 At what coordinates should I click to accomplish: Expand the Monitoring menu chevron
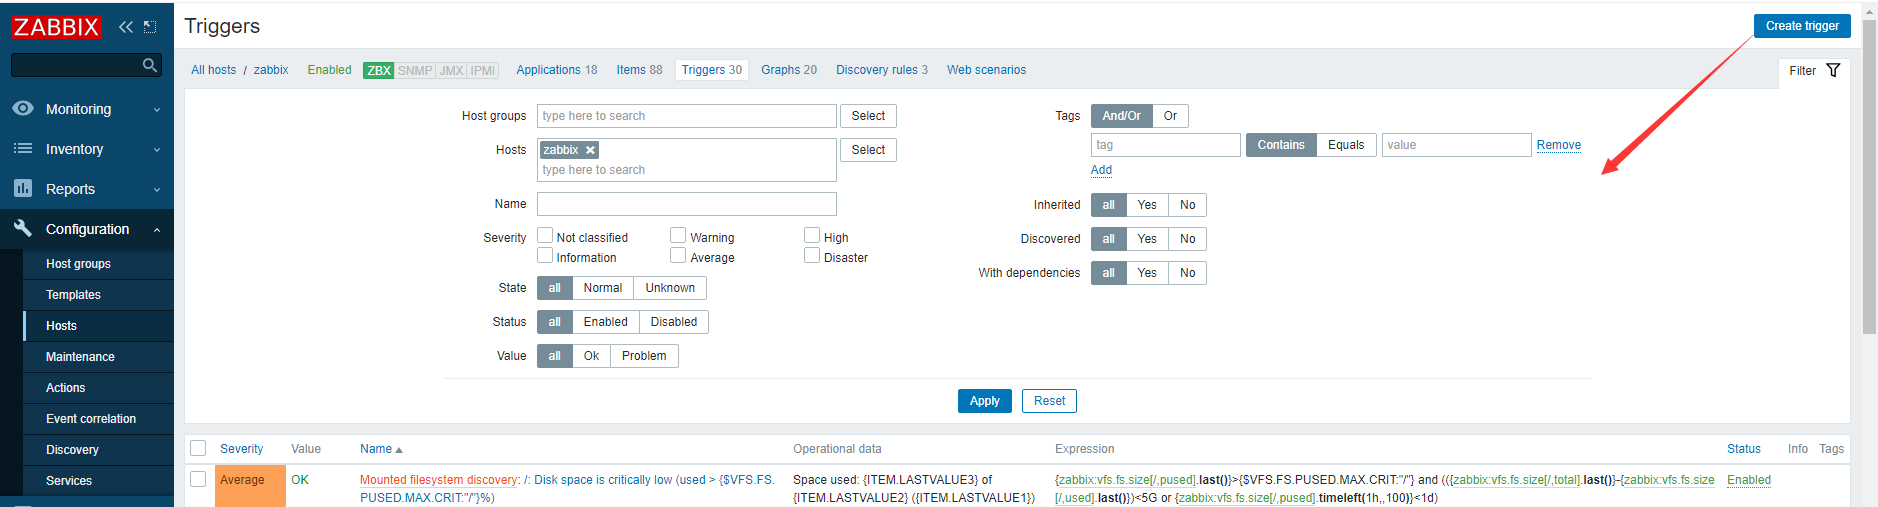[x=157, y=110]
